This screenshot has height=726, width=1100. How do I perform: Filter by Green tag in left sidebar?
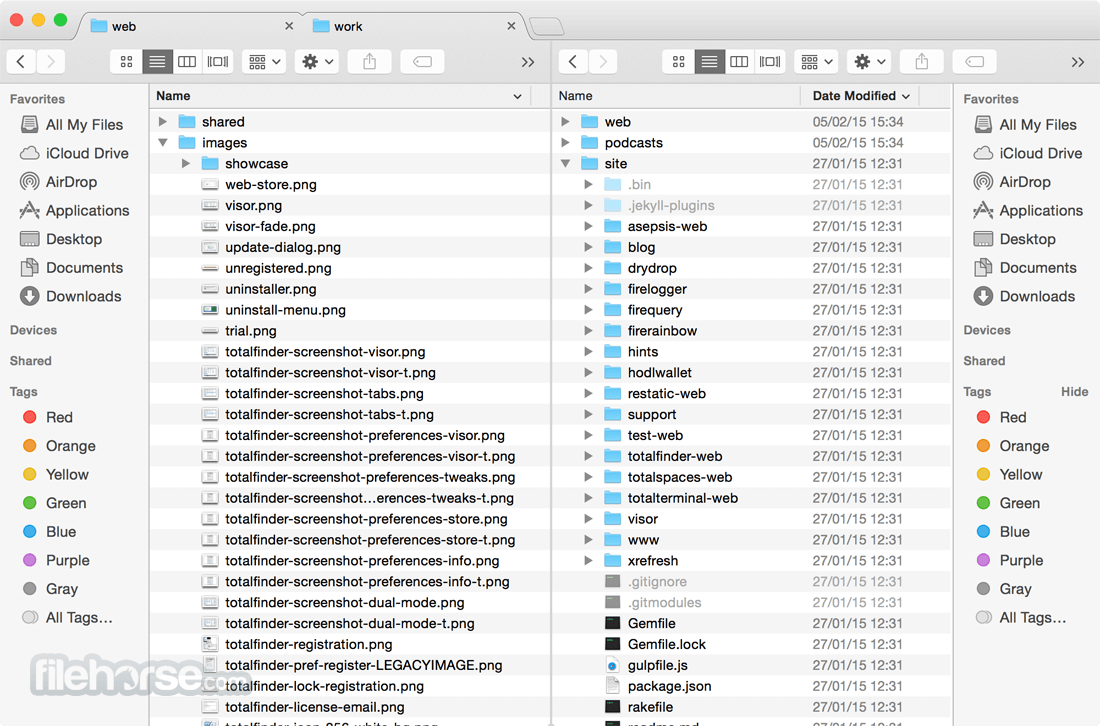55,503
